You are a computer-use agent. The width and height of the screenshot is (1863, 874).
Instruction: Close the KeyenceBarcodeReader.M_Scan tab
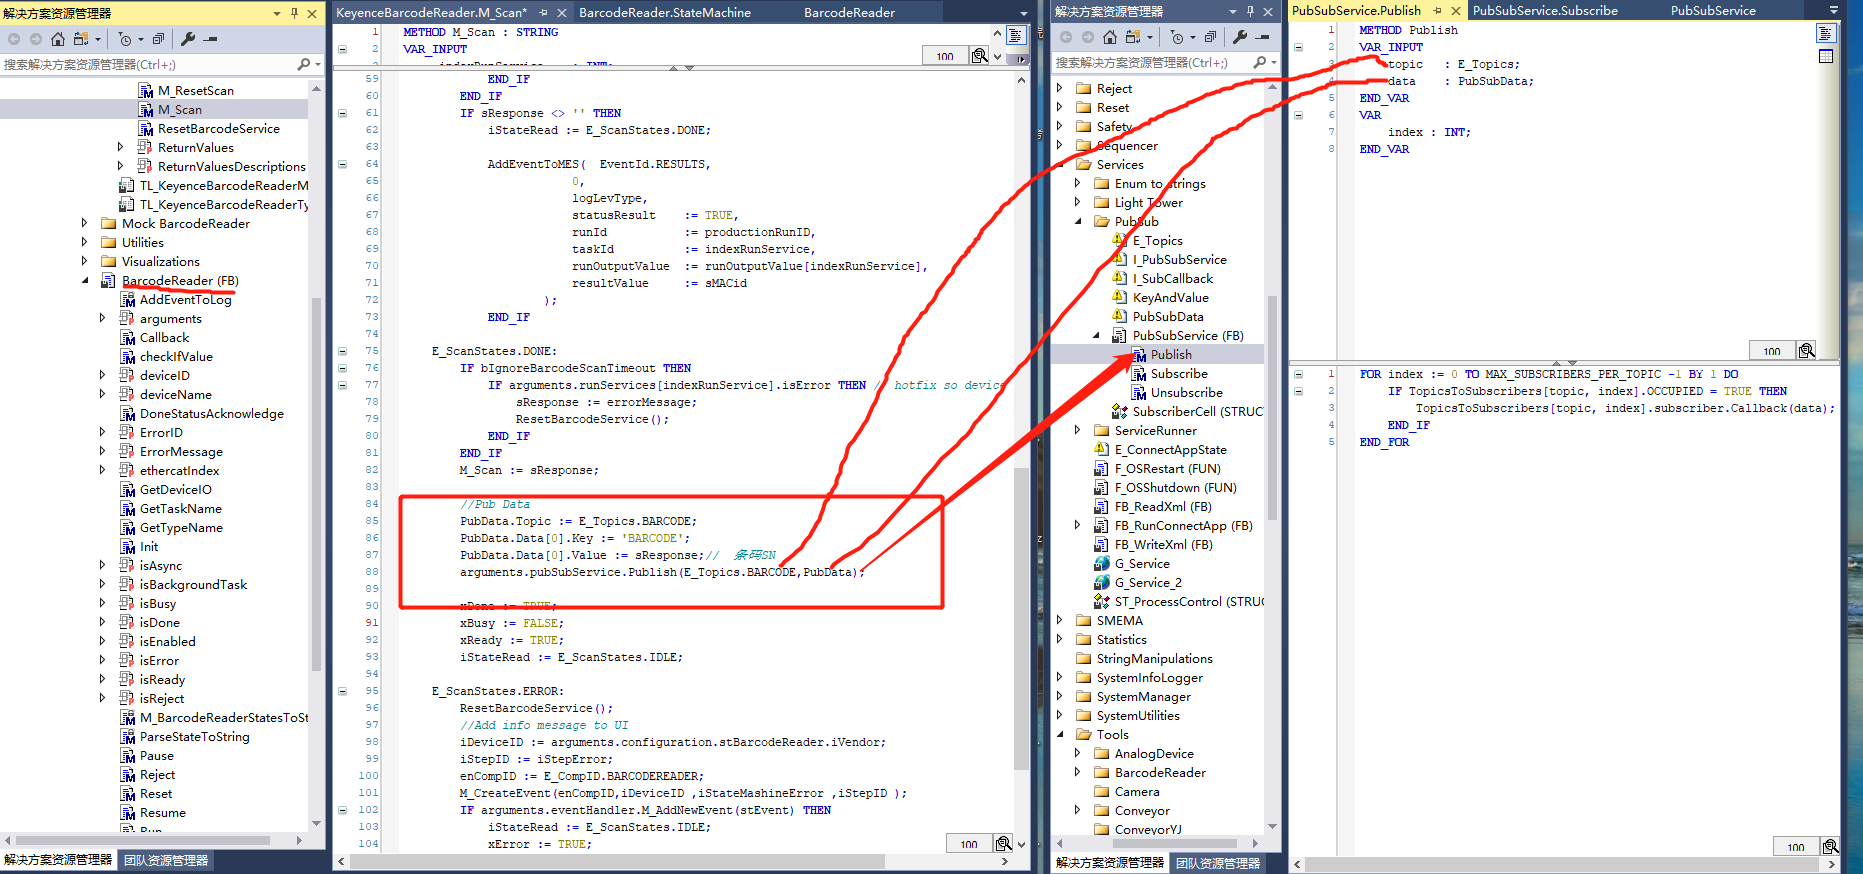pyautogui.click(x=562, y=12)
